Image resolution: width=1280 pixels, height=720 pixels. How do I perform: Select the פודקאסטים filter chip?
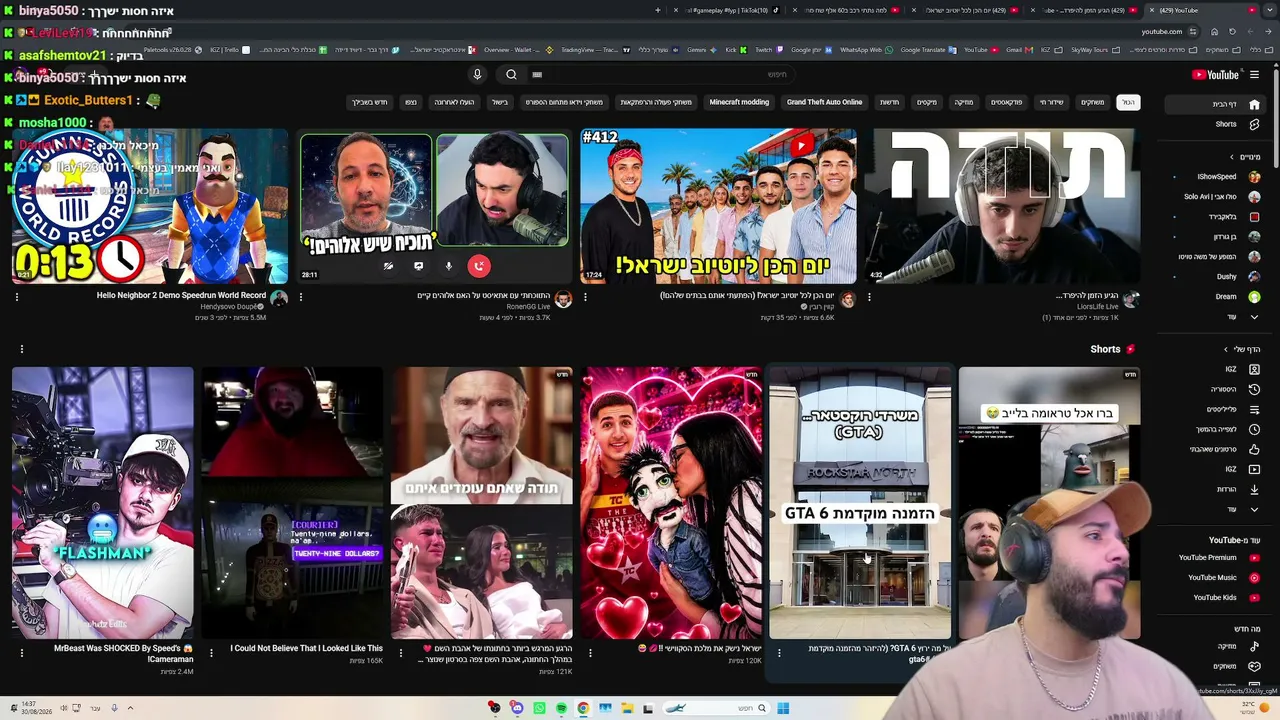pos(1006,102)
